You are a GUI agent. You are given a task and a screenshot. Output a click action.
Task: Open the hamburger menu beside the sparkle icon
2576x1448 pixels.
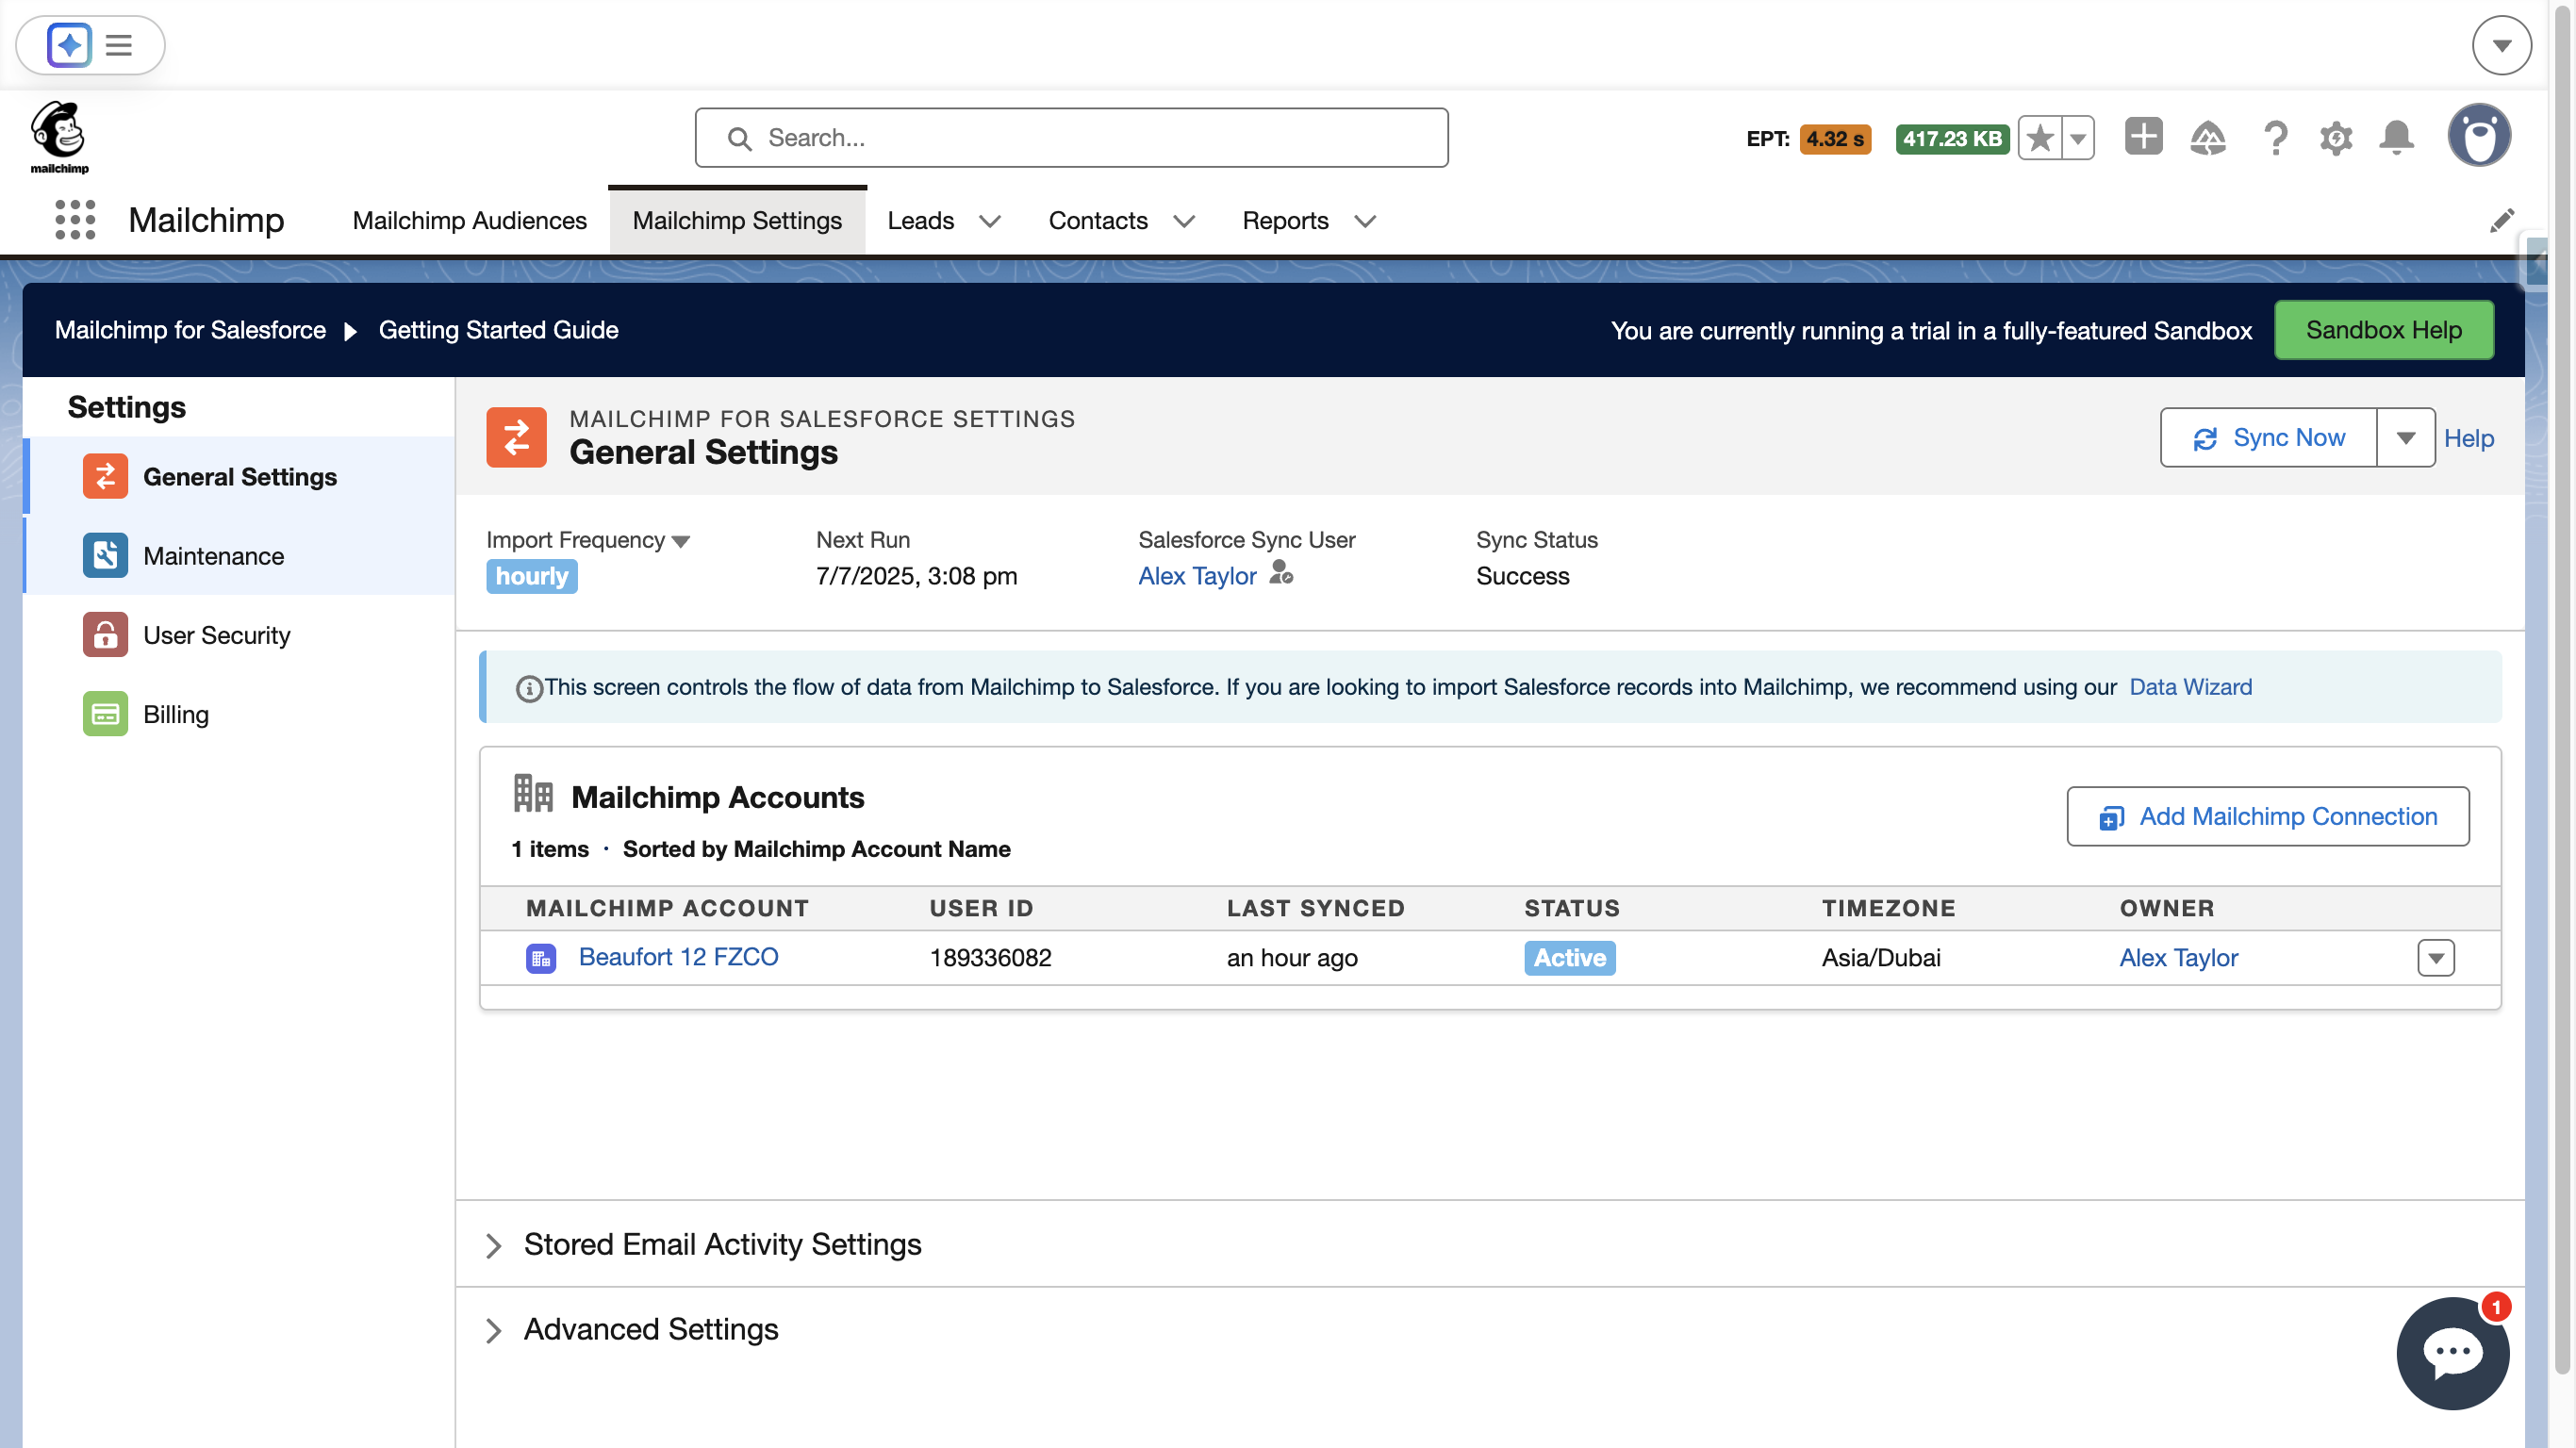119,45
